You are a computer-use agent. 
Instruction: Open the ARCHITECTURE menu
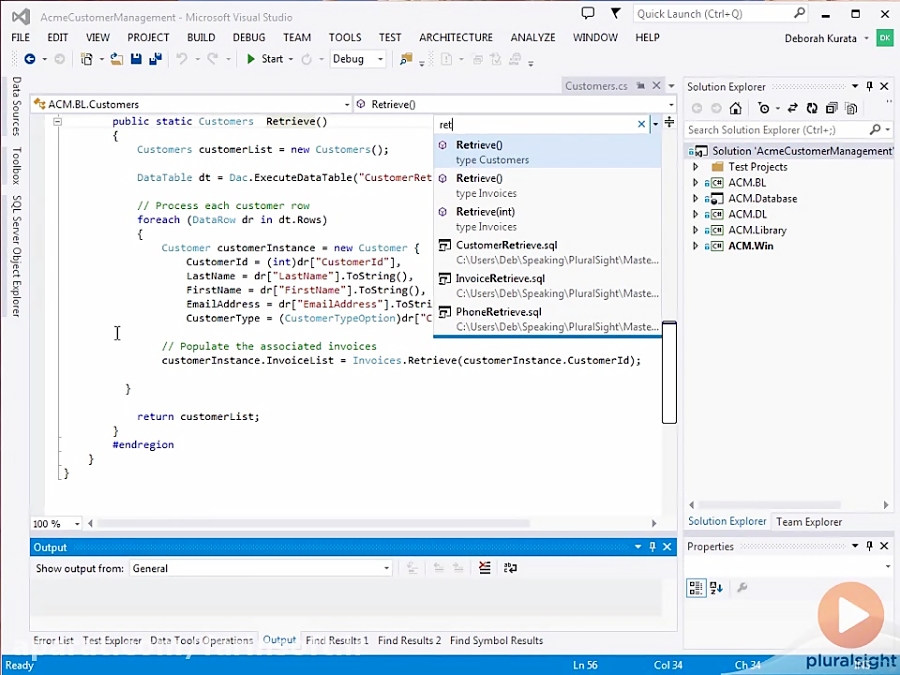click(455, 37)
